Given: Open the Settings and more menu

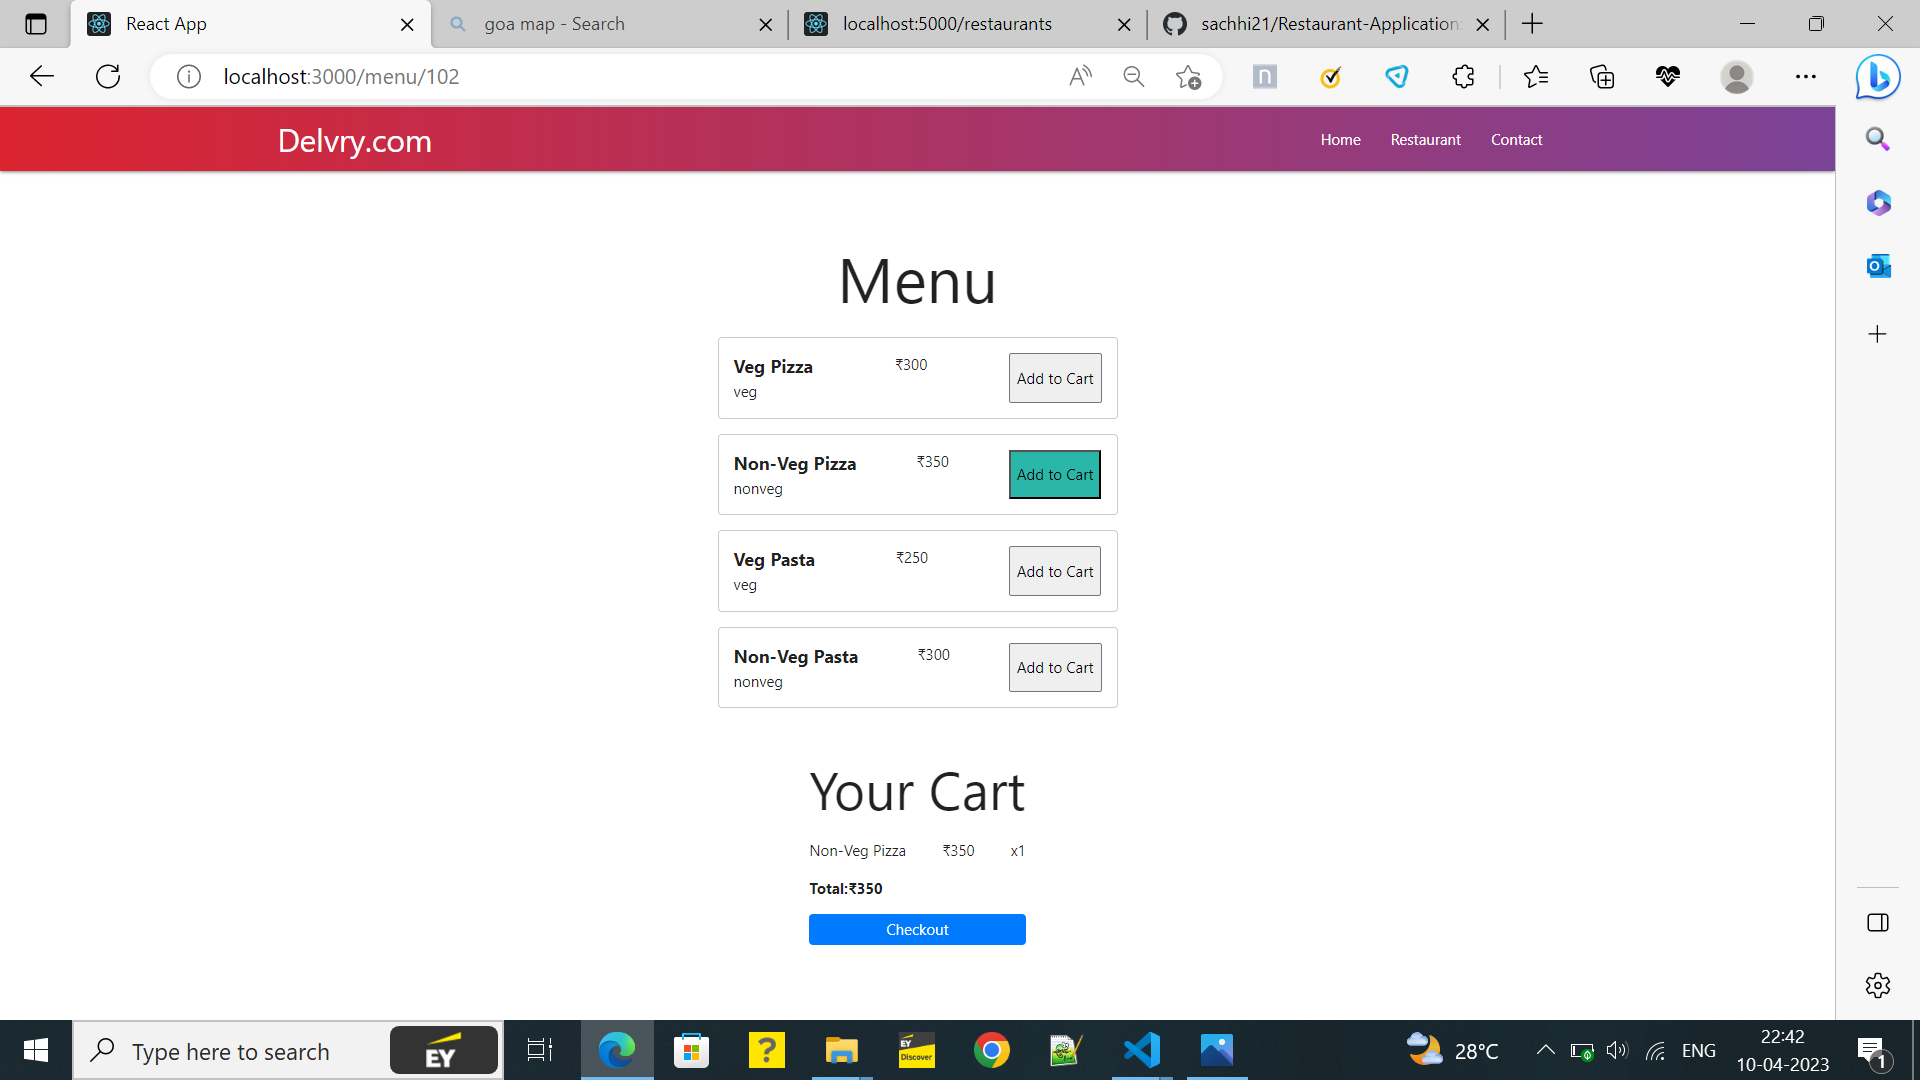Looking at the screenshot, I should point(1805,76).
